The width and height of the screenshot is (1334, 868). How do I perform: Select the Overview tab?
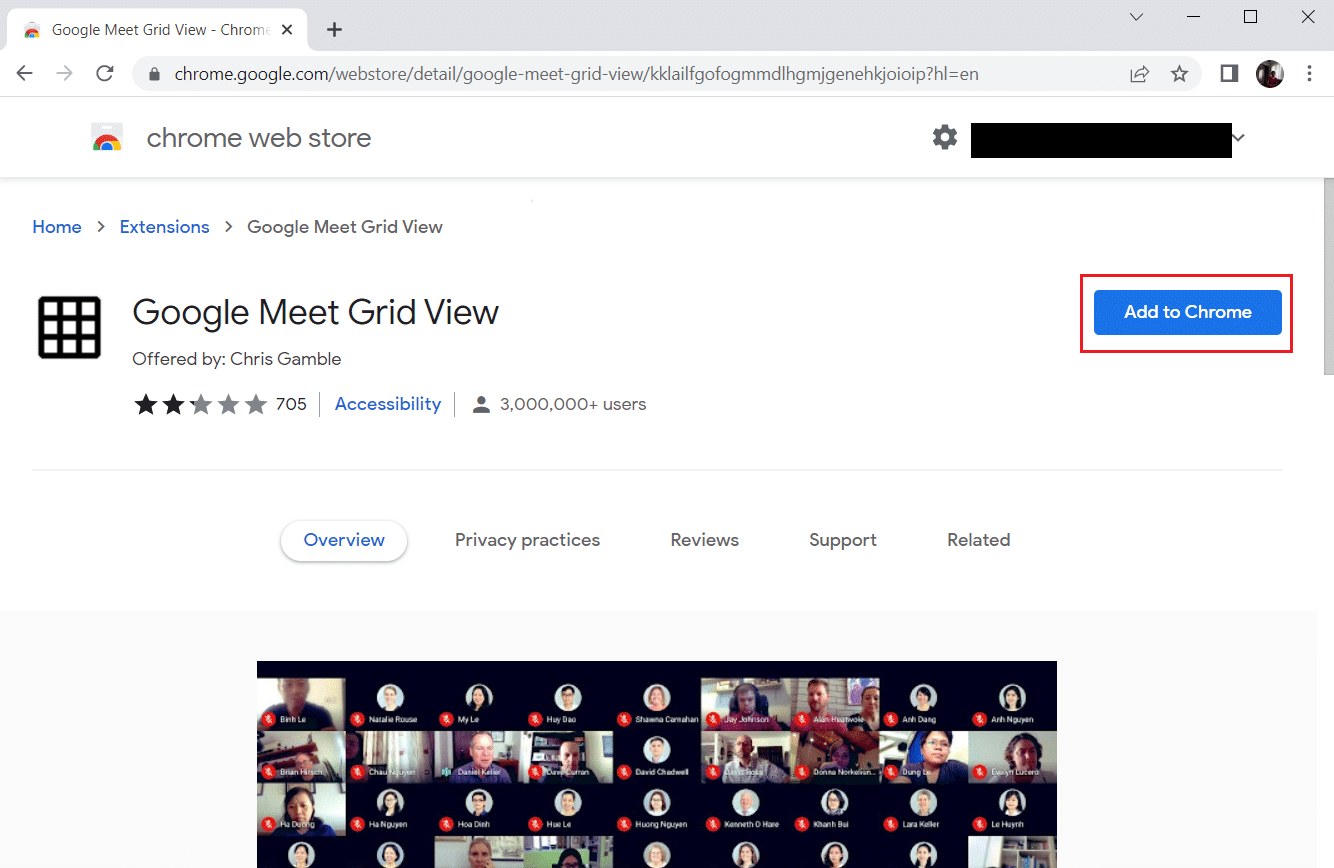344,540
